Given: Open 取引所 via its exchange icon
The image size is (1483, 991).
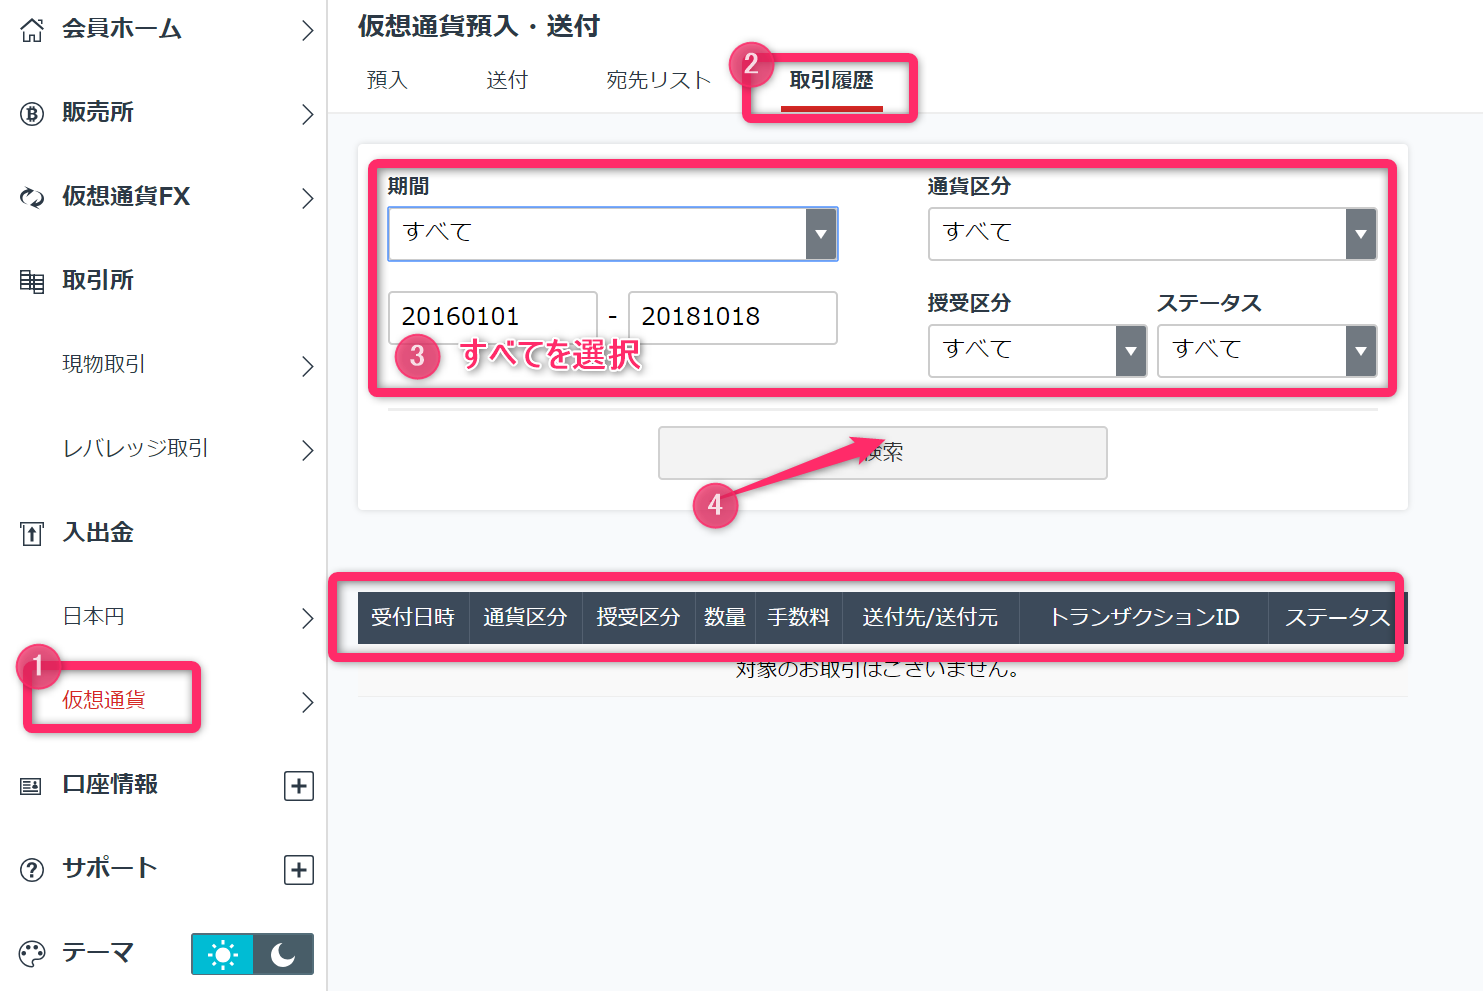Looking at the screenshot, I should pyautogui.click(x=32, y=281).
